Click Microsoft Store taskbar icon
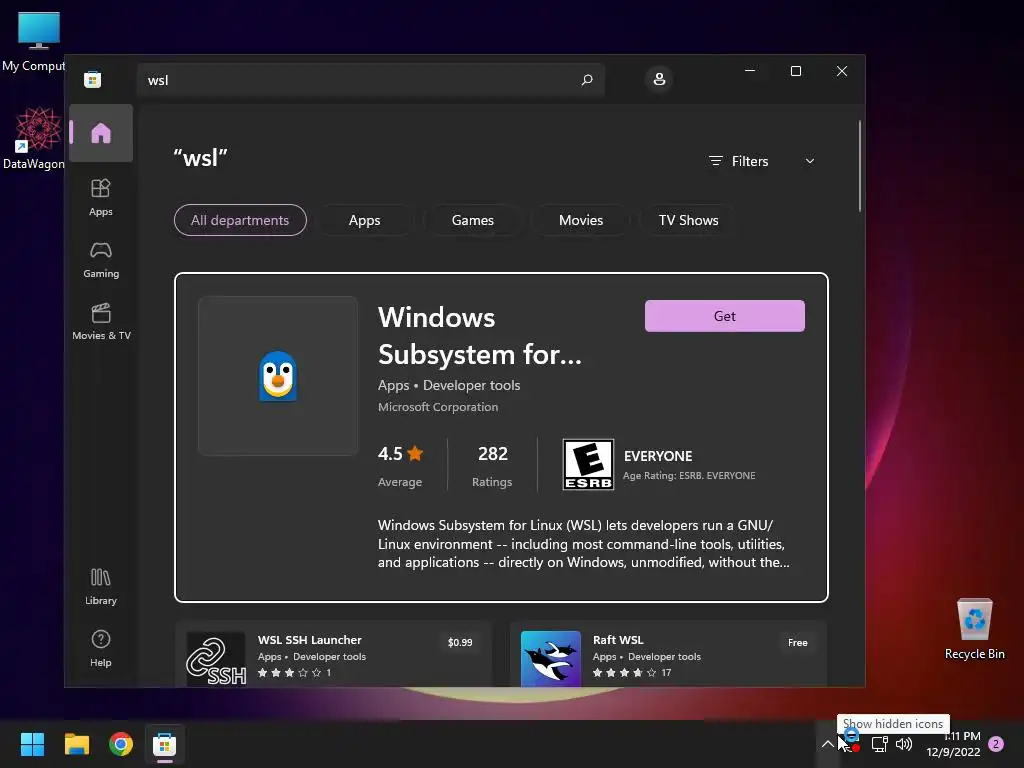The height and width of the screenshot is (768, 1024). pyautogui.click(x=165, y=744)
